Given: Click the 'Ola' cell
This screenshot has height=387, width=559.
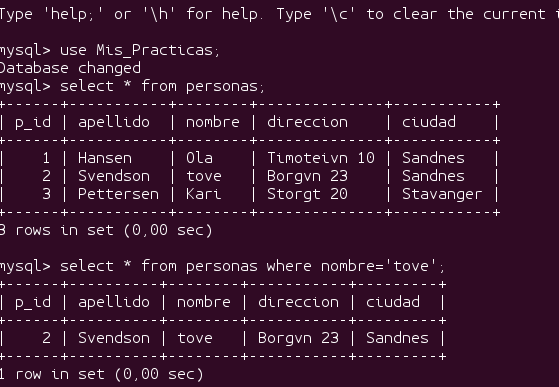Looking at the screenshot, I should (199, 158).
